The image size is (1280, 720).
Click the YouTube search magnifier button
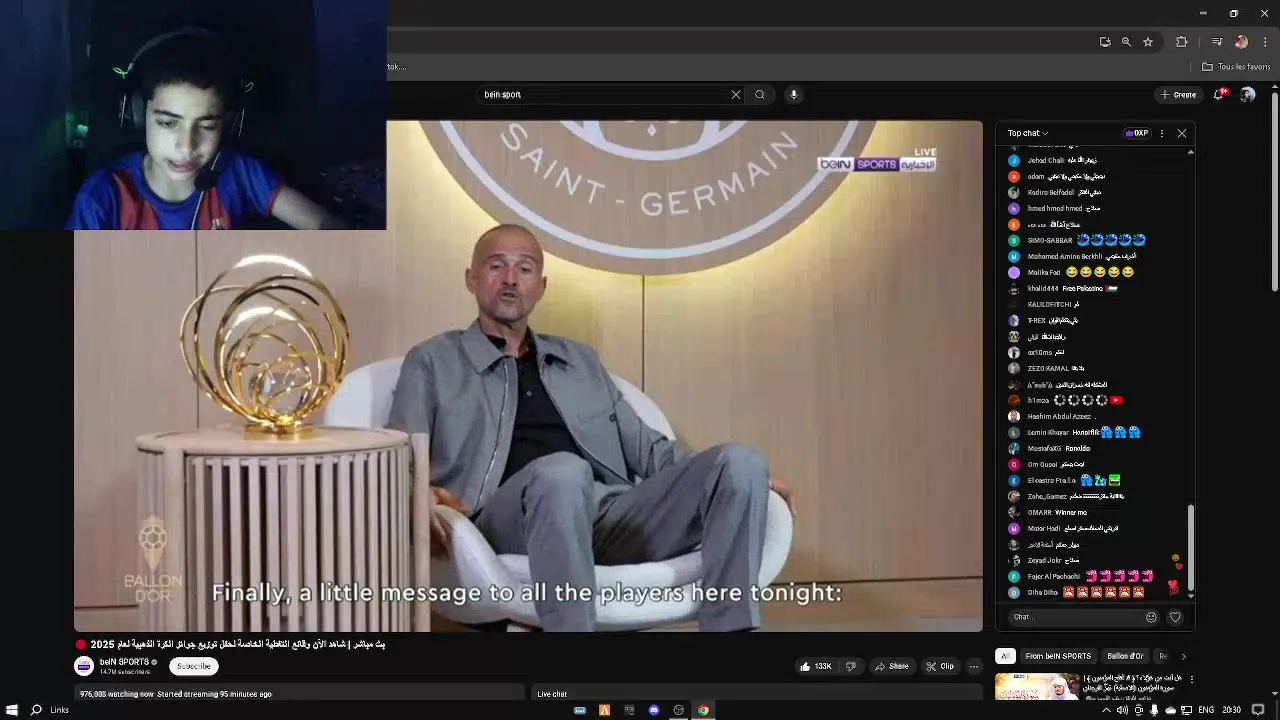(x=760, y=95)
